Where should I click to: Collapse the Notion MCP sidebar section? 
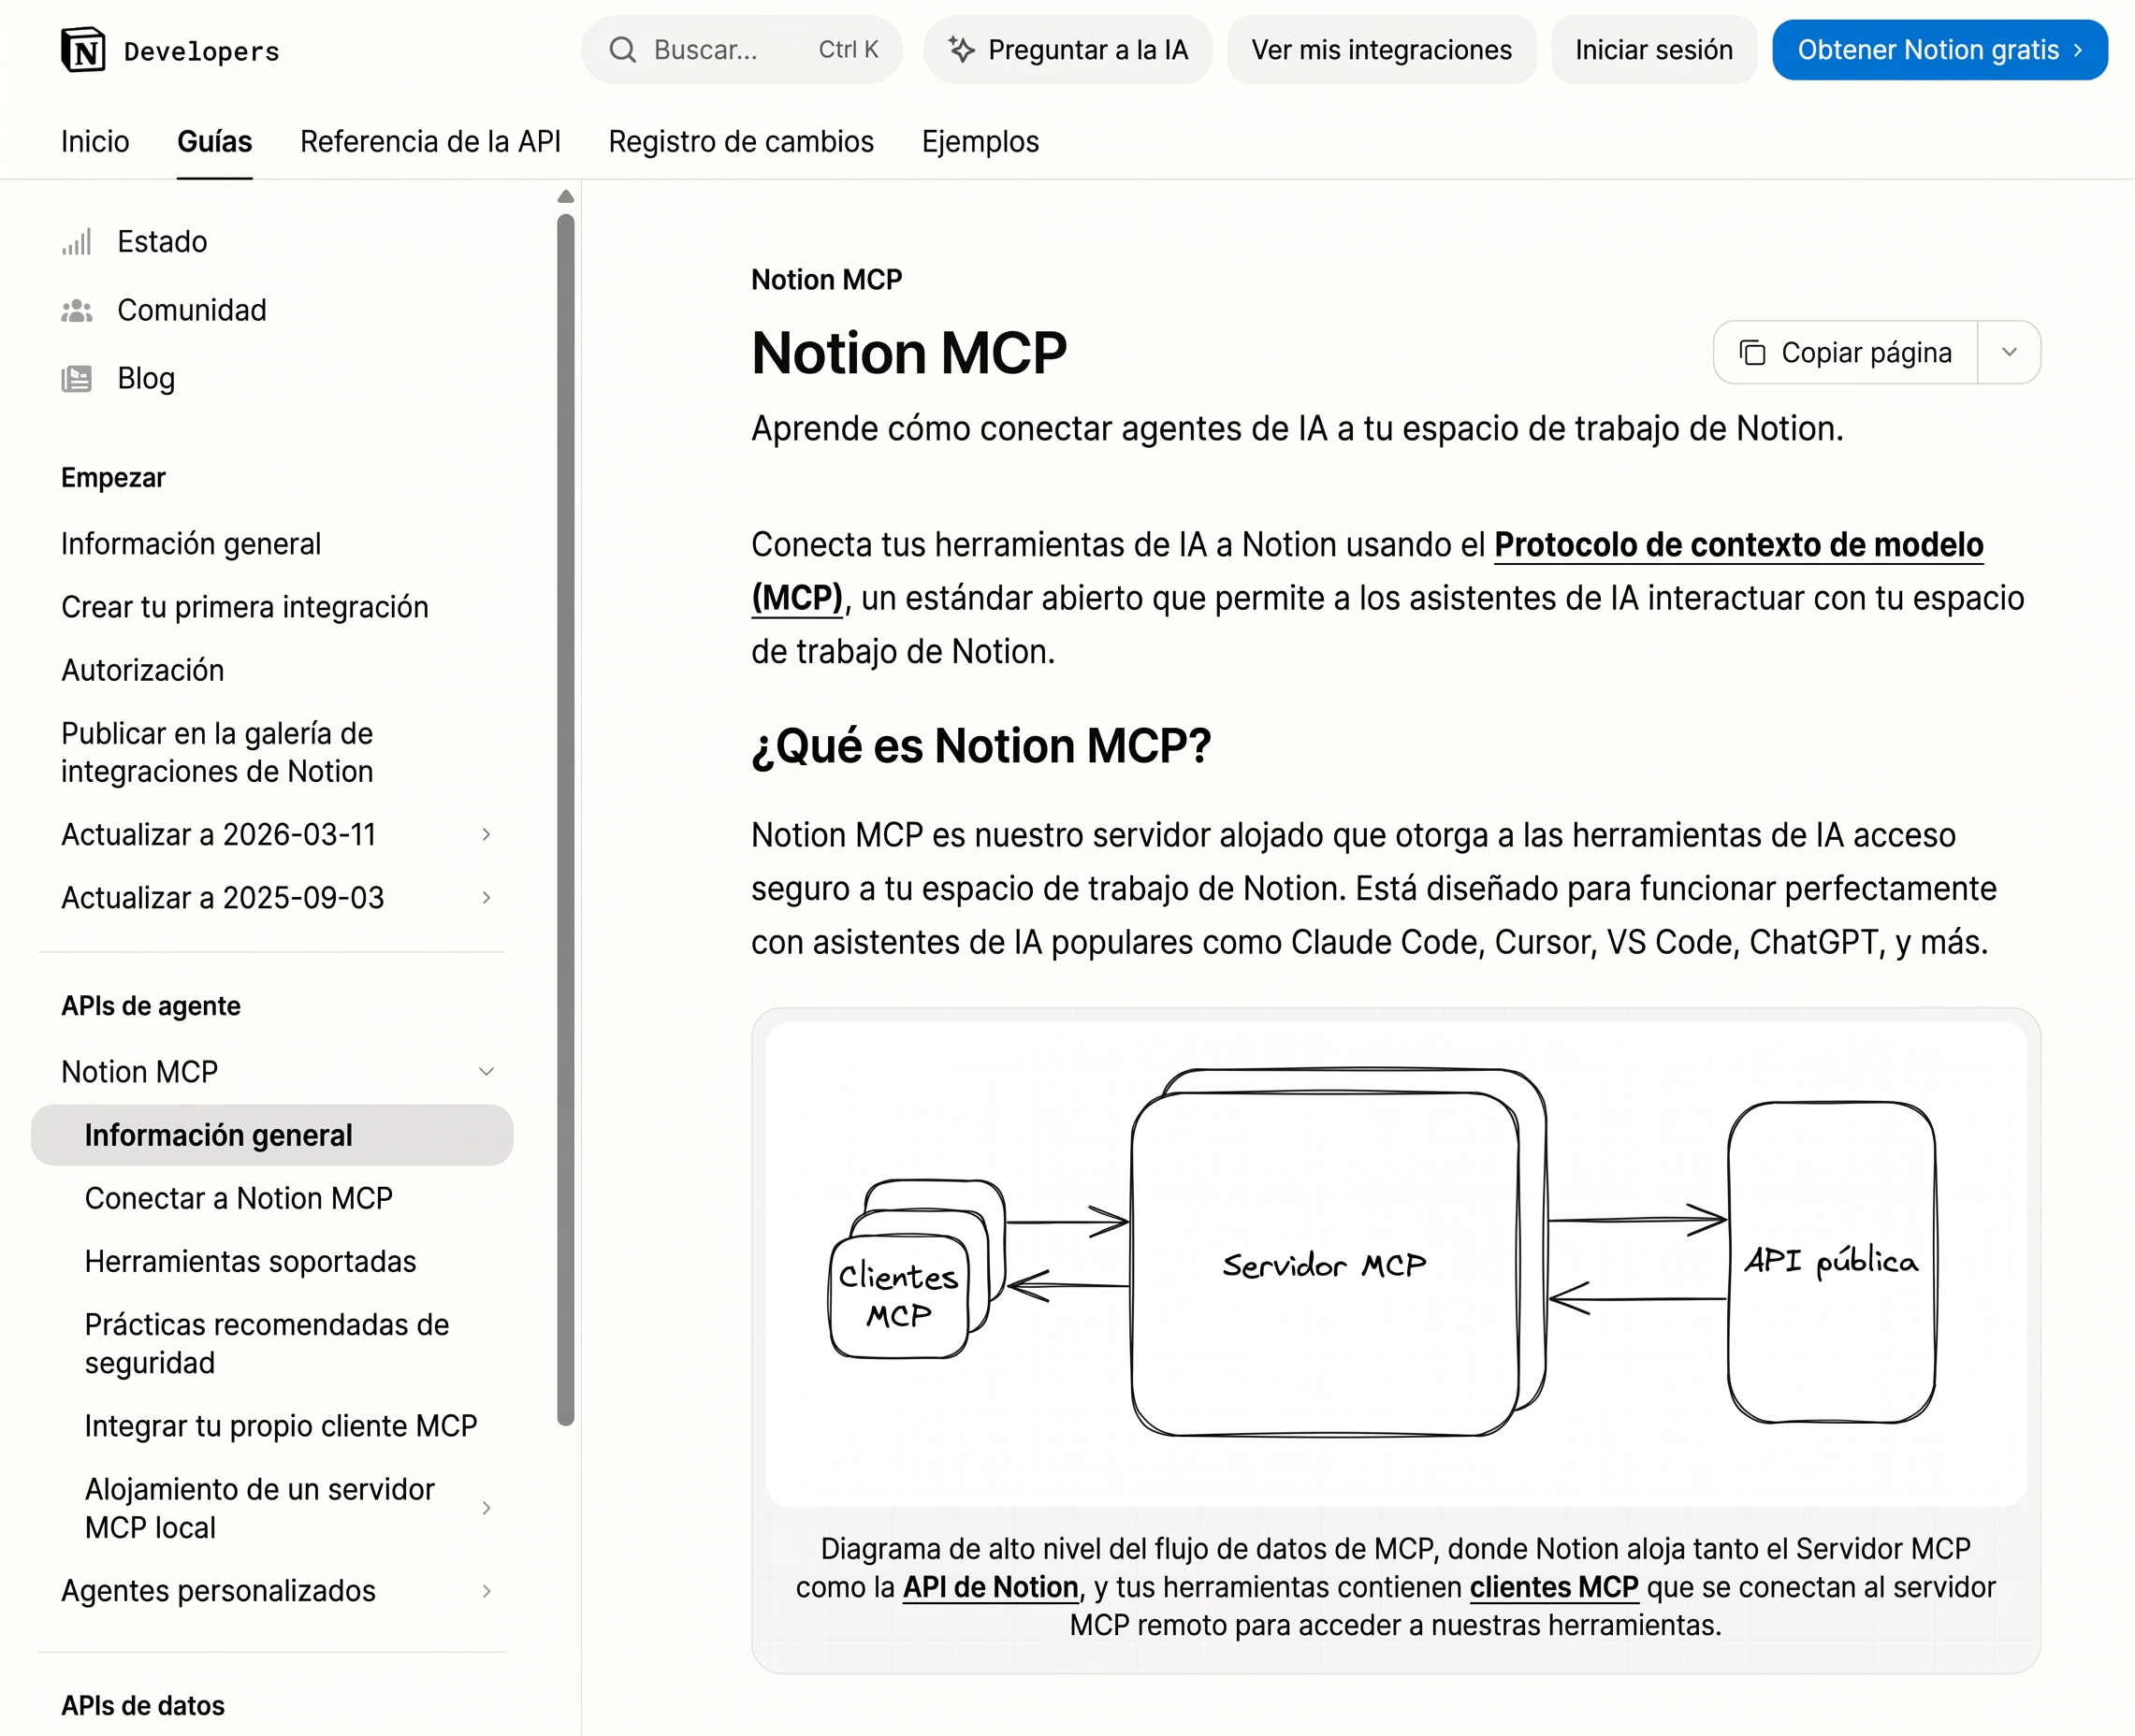pos(486,1071)
